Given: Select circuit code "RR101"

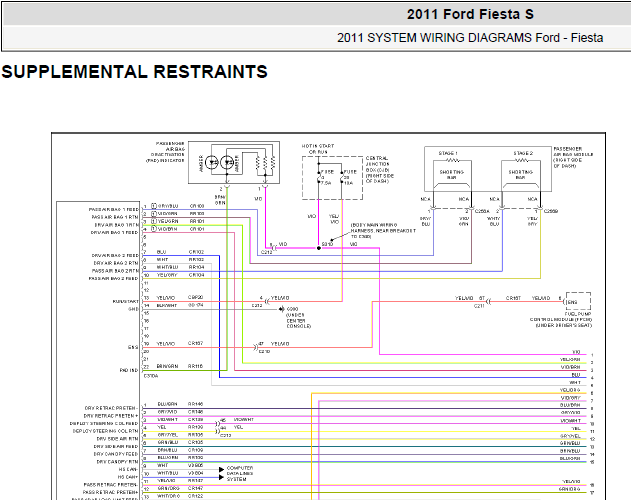Looking at the screenshot, I should [x=197, y=221].
